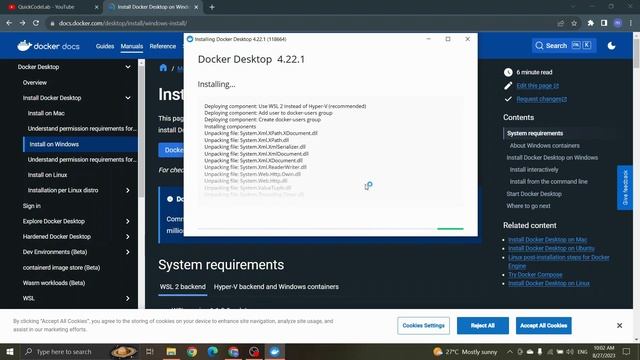Open containerd image store (Beta)
Image resolution: width=640 pixels, height=360 pixels.
click(61, 268)
